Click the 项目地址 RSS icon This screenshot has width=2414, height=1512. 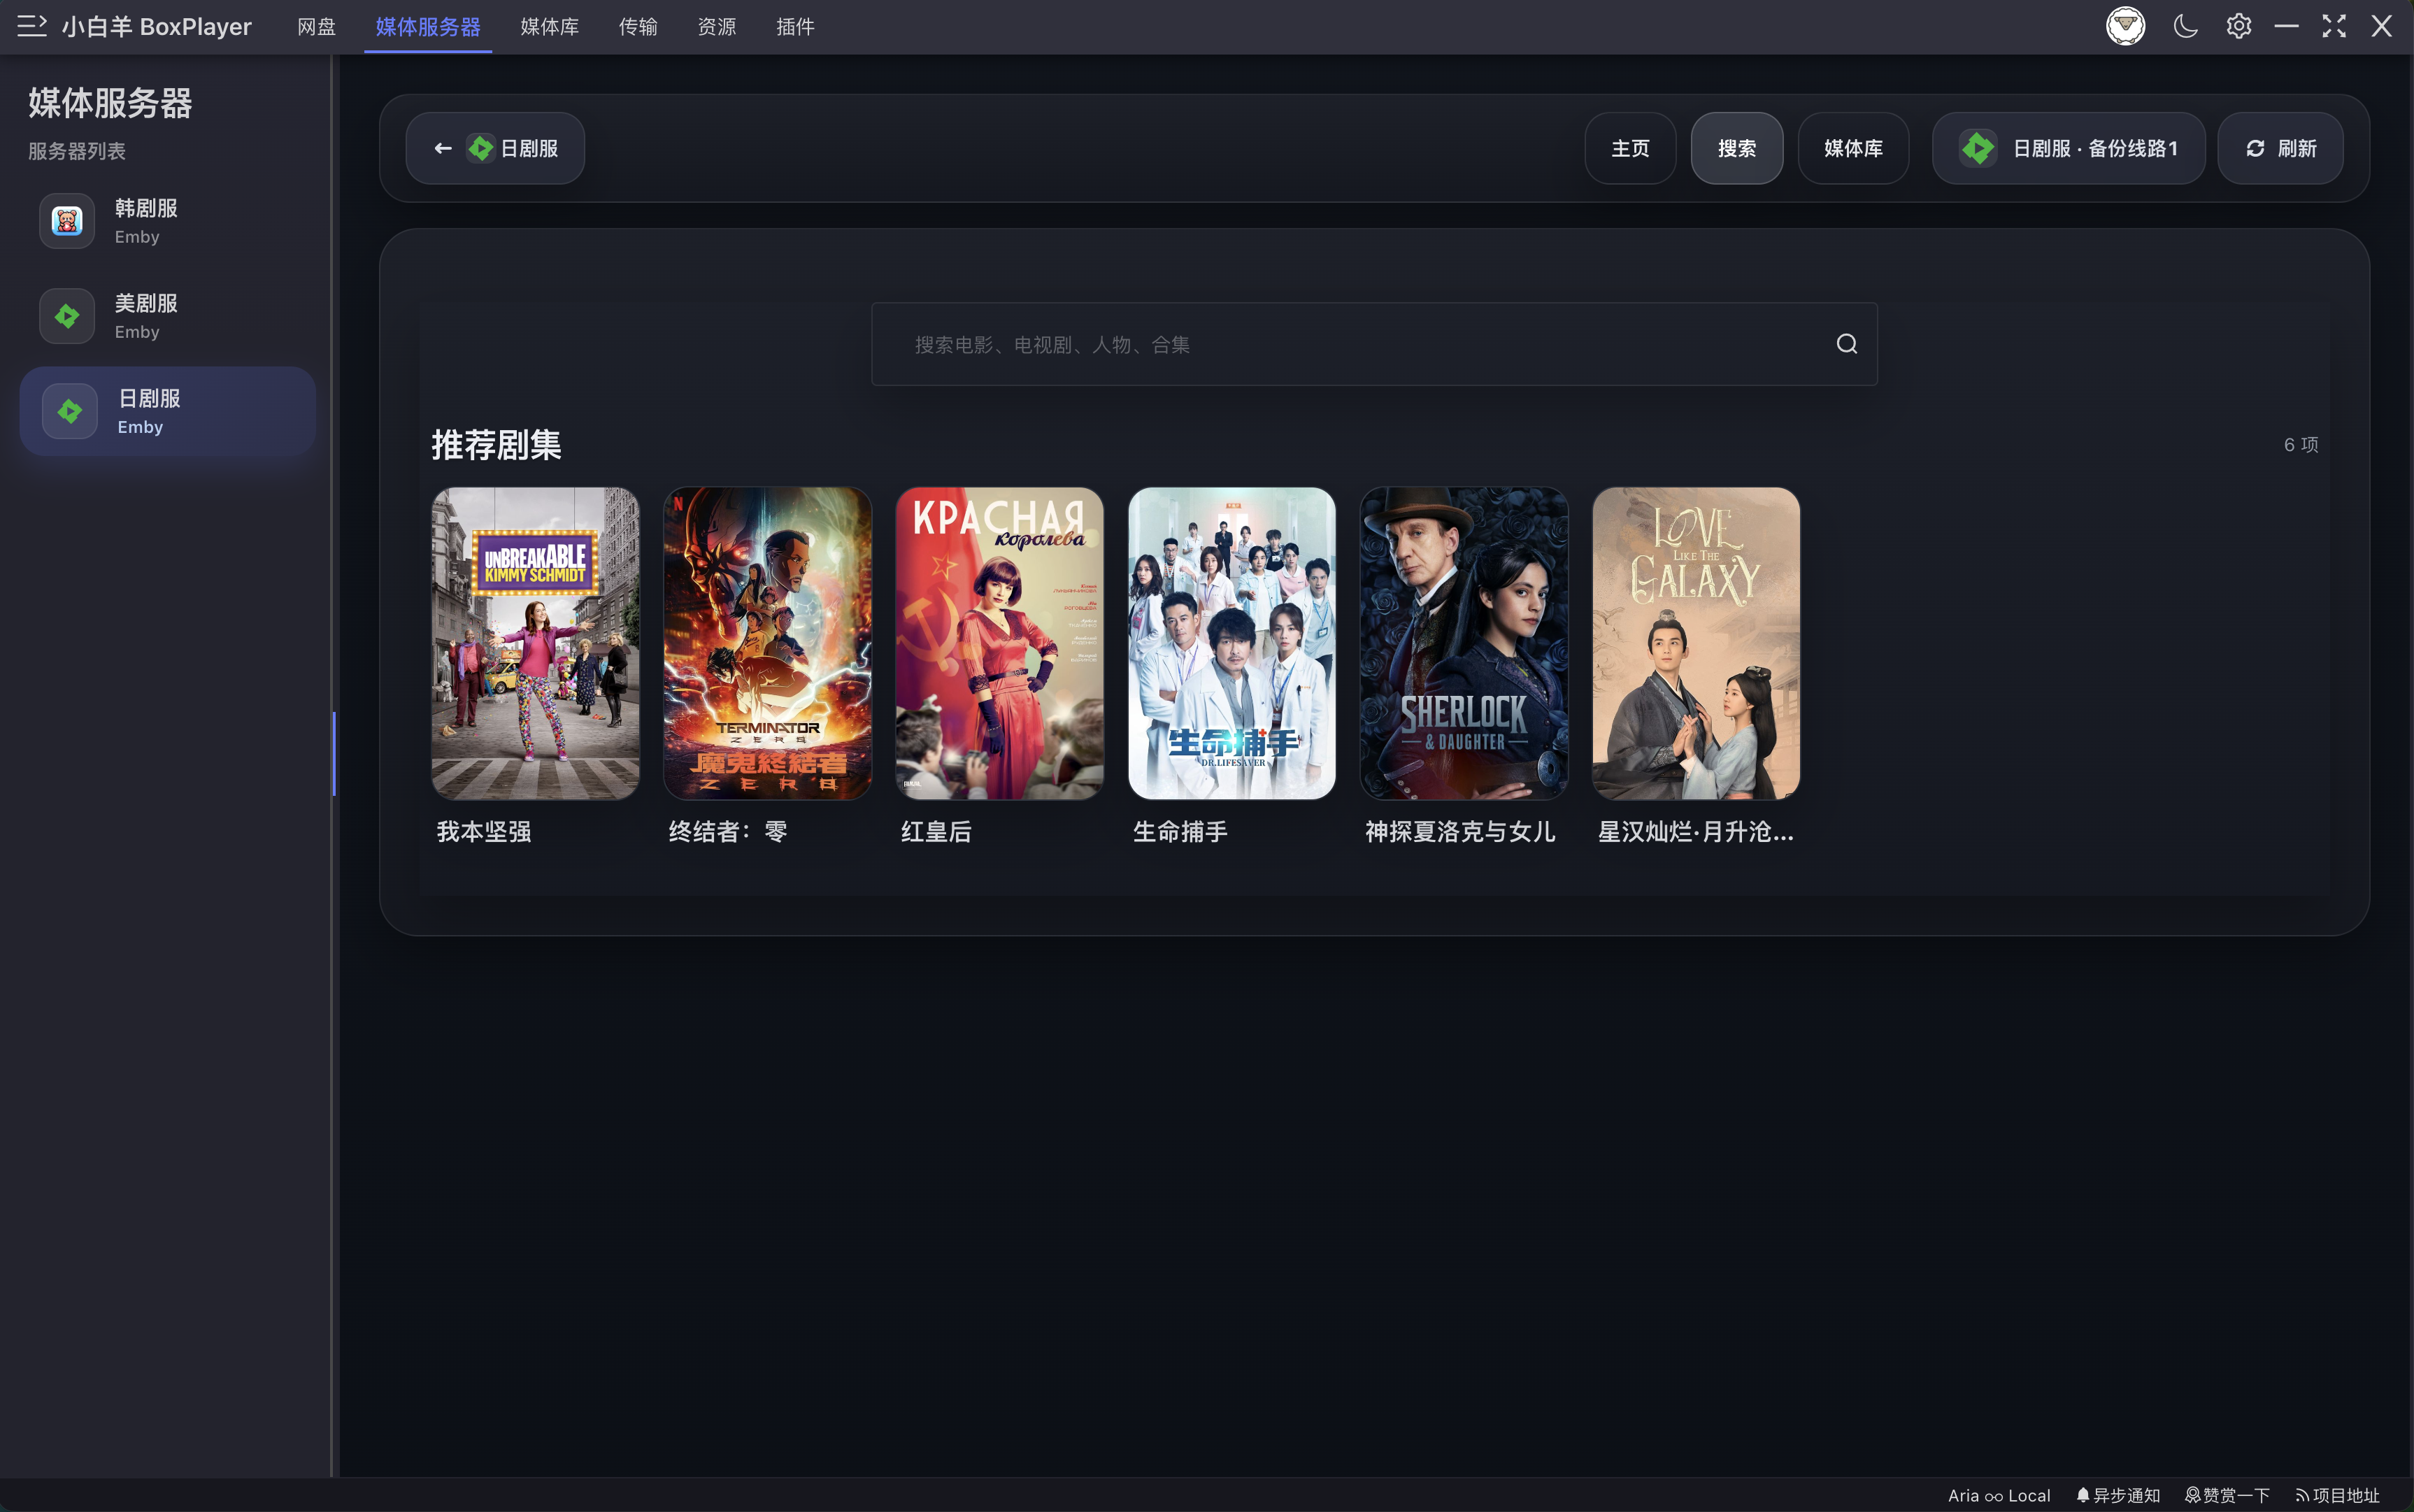(2302, 1495)
